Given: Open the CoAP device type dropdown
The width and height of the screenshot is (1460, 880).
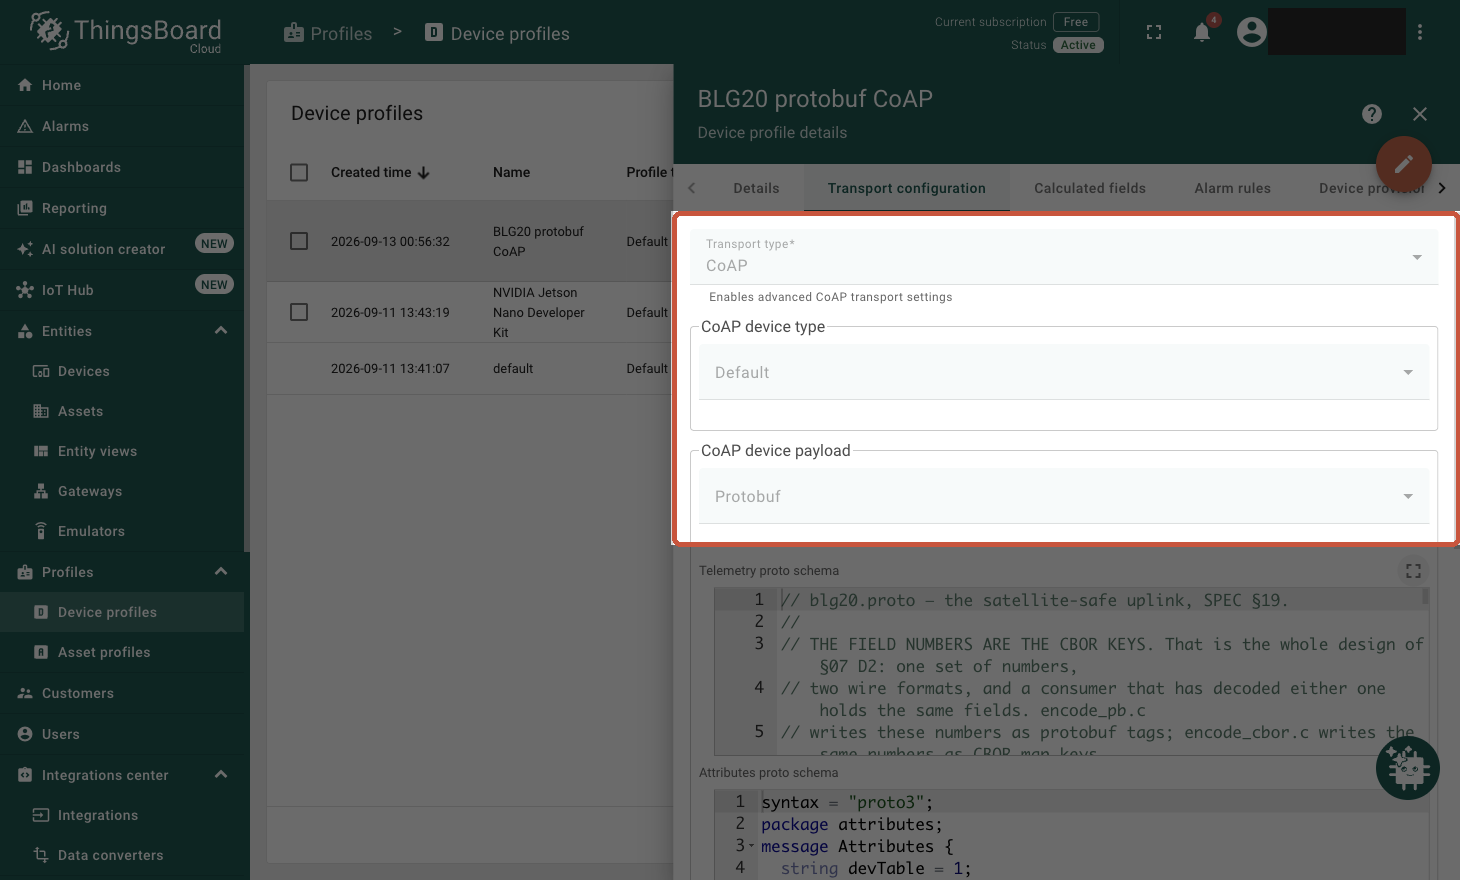Looking at the screenshot, I should [x=1064, y=372].
